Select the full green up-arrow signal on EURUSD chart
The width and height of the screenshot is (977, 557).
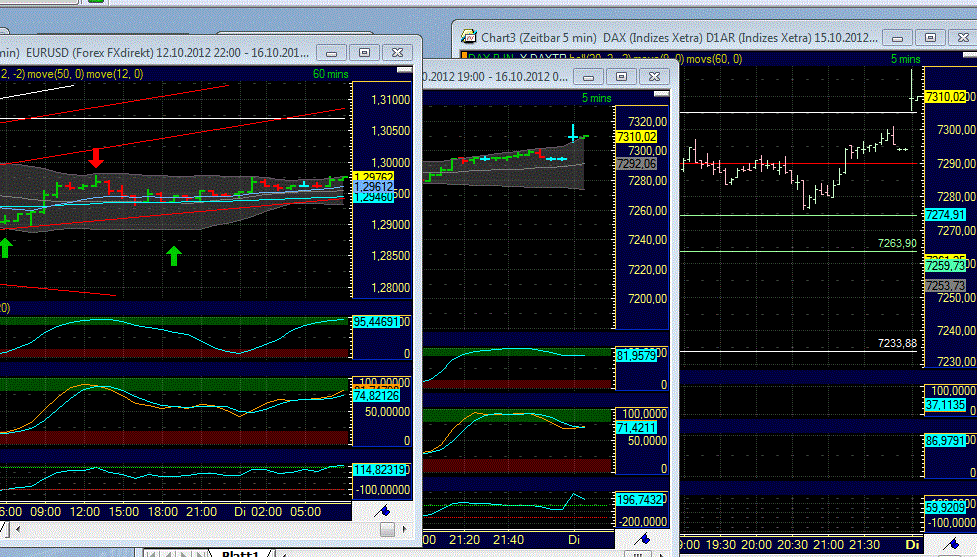pyautogui.click(x=174, y=255)
